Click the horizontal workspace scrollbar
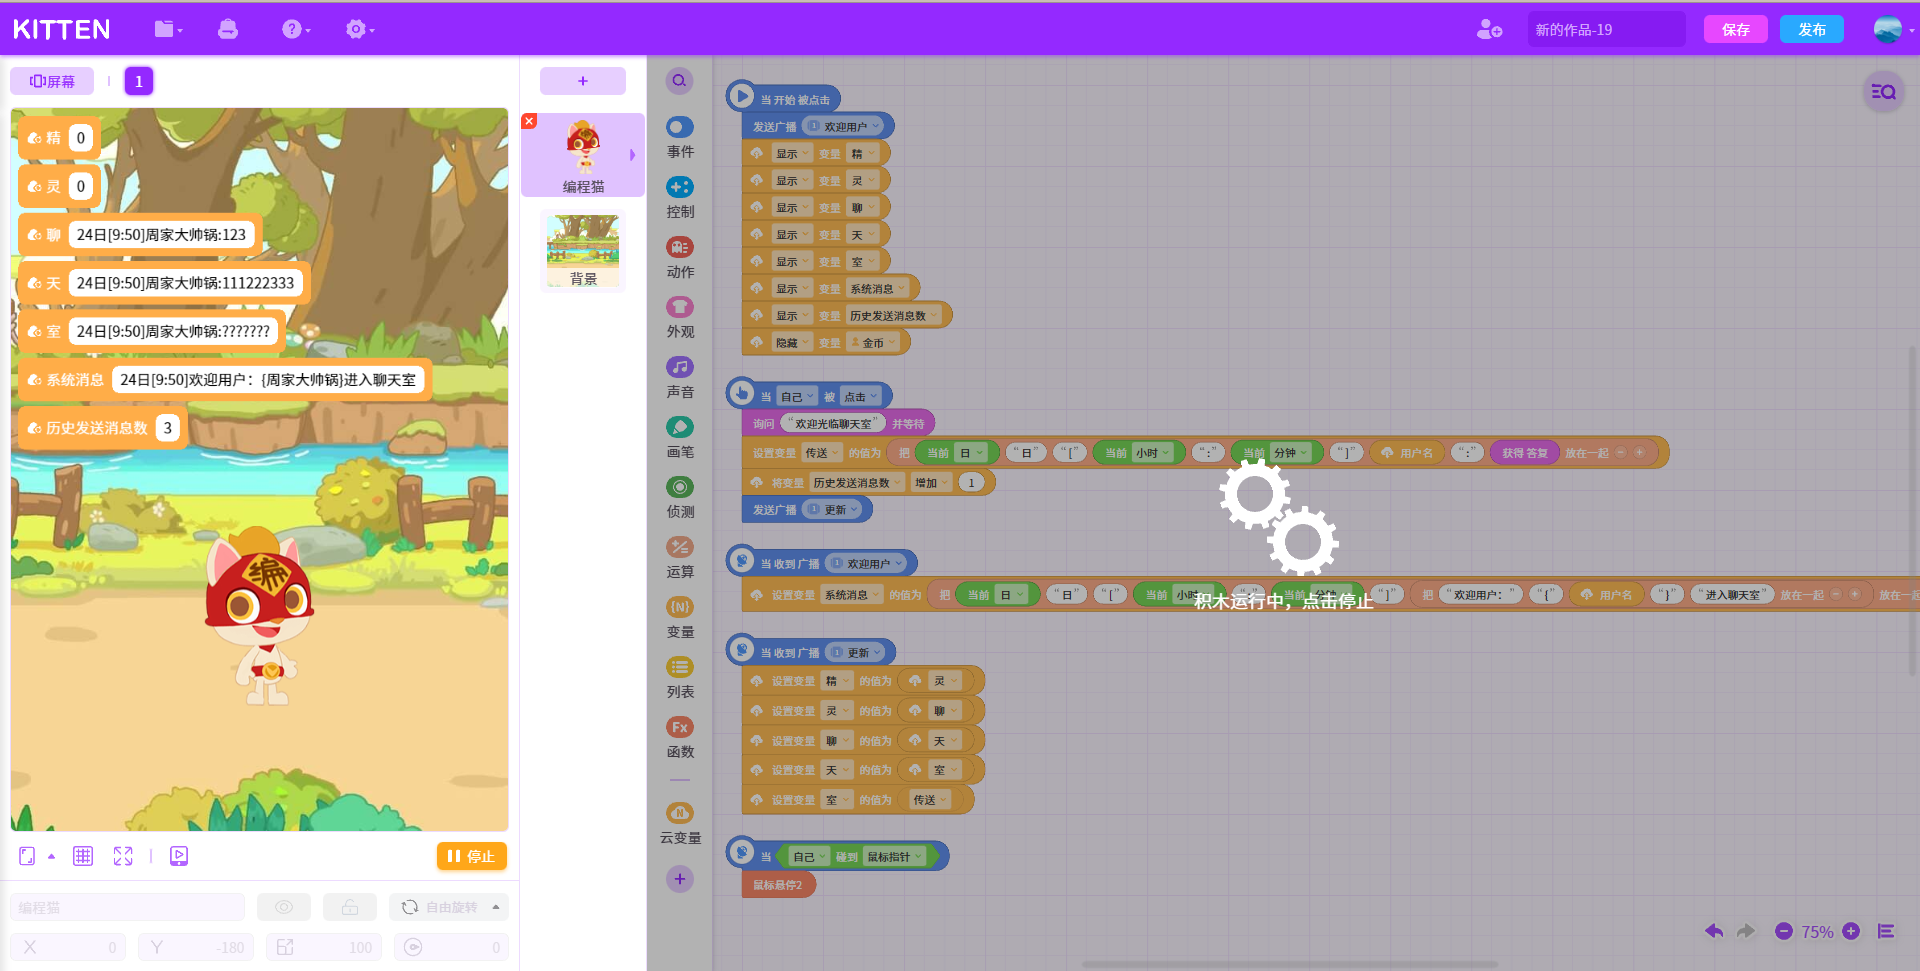1920x971 pixels. click(x=1290, y=965)
